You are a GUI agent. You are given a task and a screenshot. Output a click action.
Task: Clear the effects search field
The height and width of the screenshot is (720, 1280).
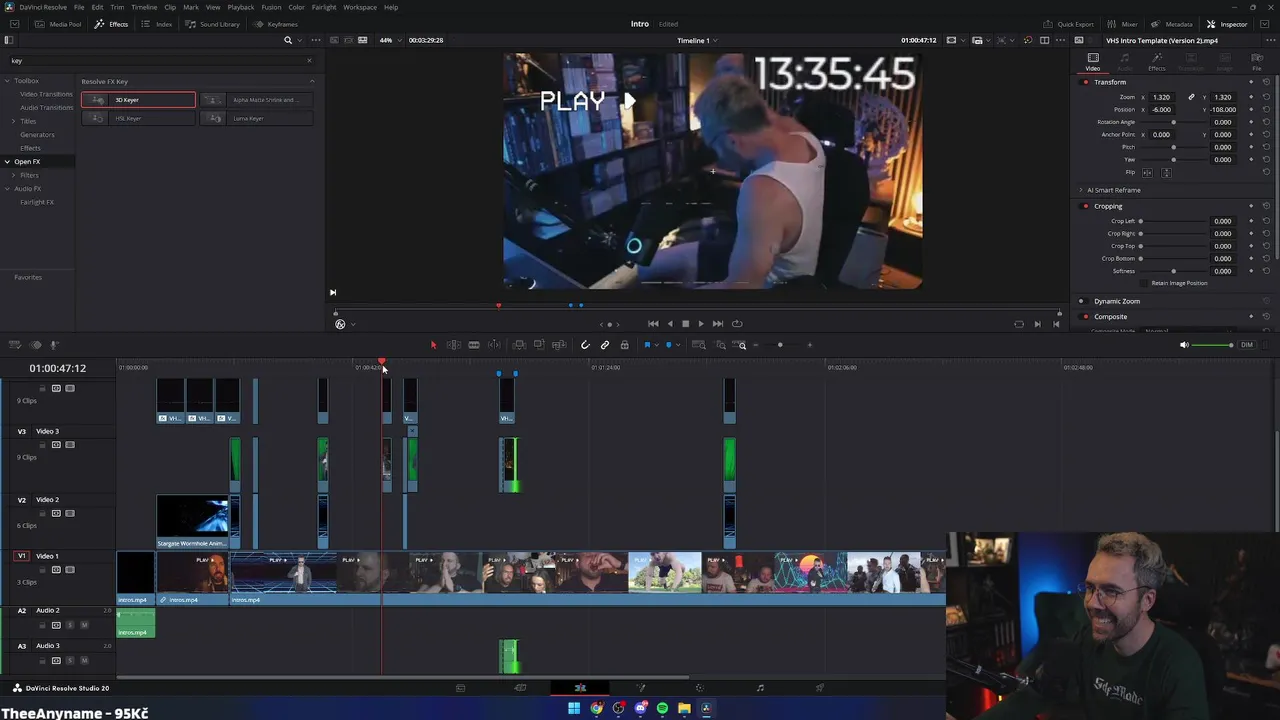[x=309, y=60]
